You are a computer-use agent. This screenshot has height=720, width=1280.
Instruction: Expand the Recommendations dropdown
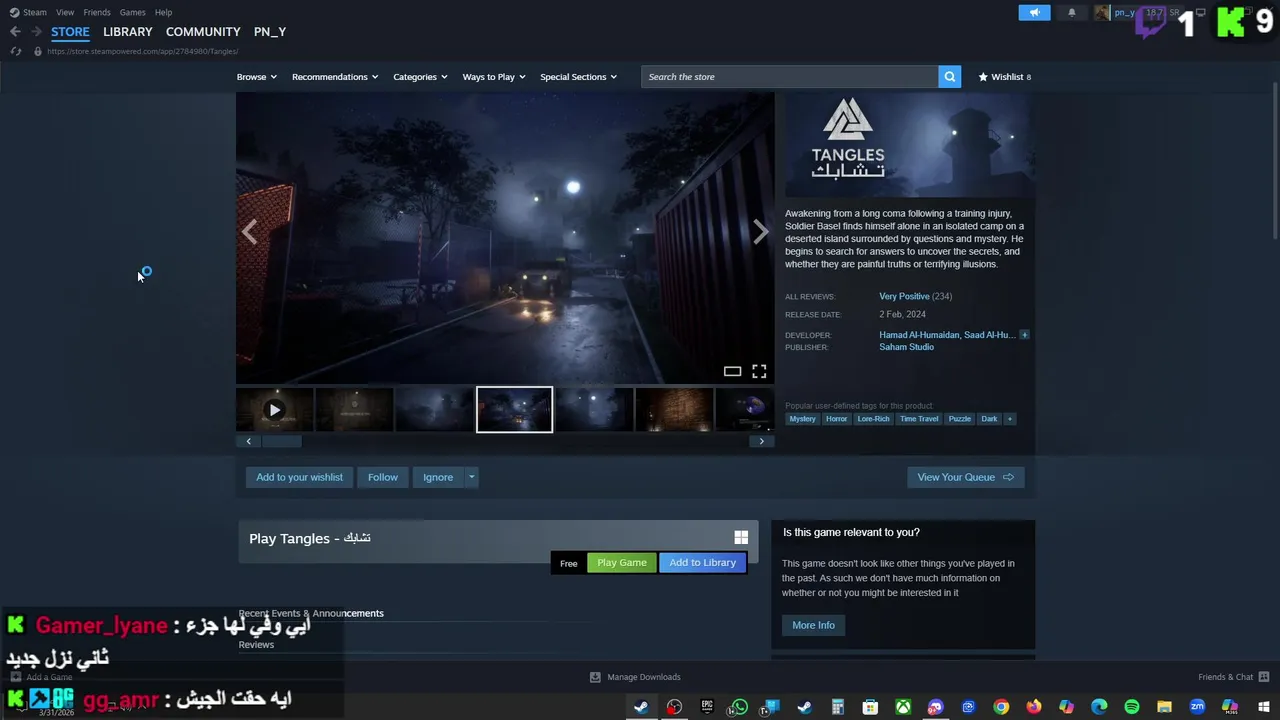pos(335,77)
